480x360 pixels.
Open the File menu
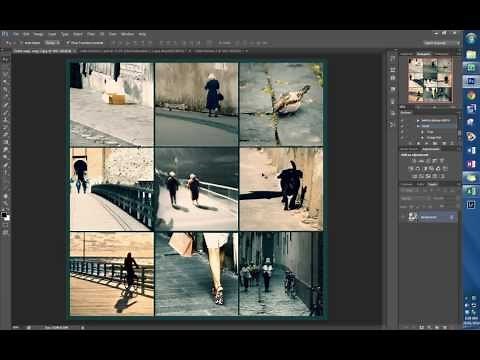pyautogui.click(x=16, y=34)
